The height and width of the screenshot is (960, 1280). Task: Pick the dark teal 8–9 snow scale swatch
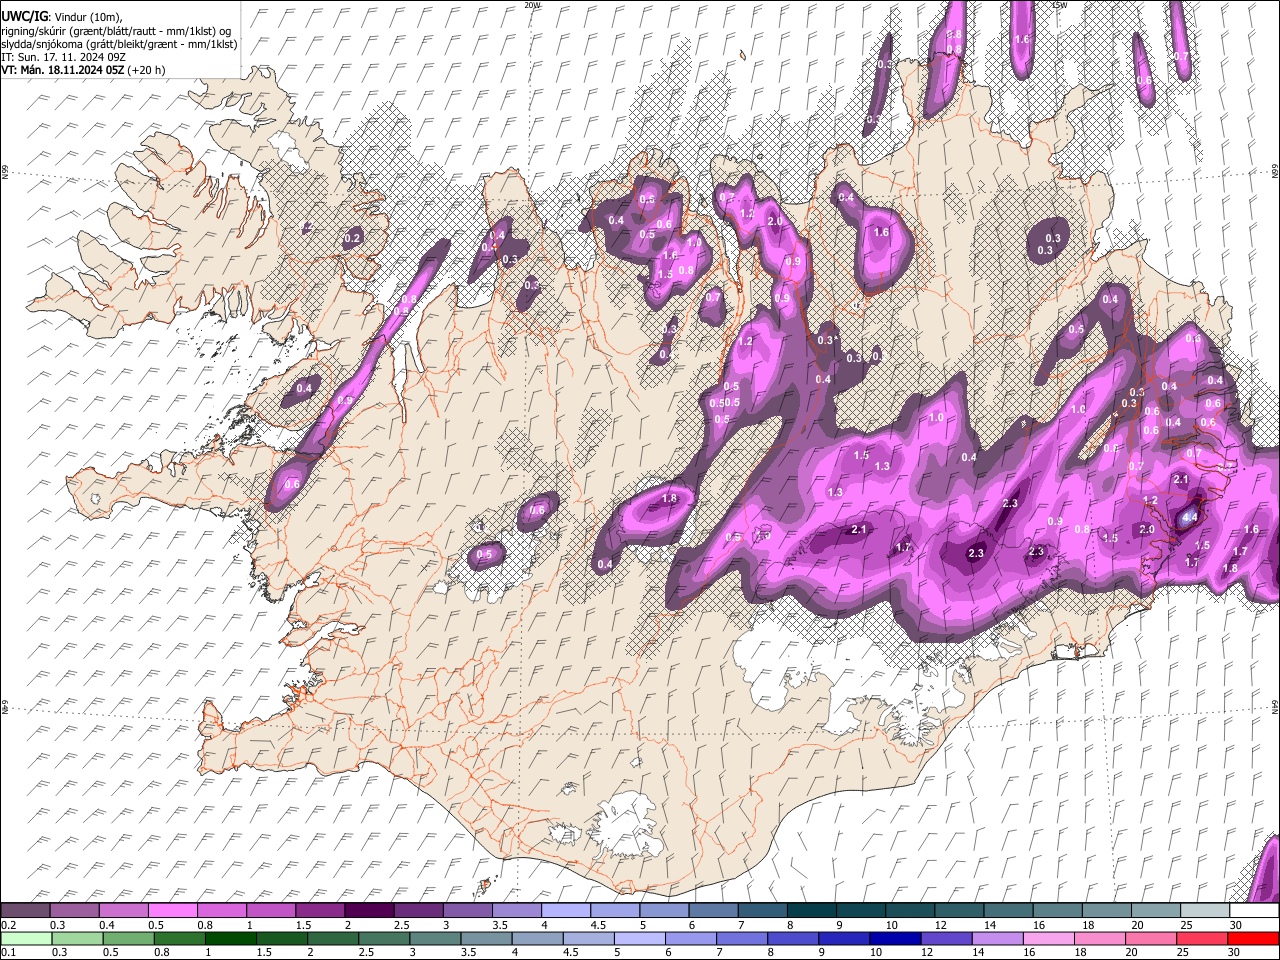tap(812, 911)
